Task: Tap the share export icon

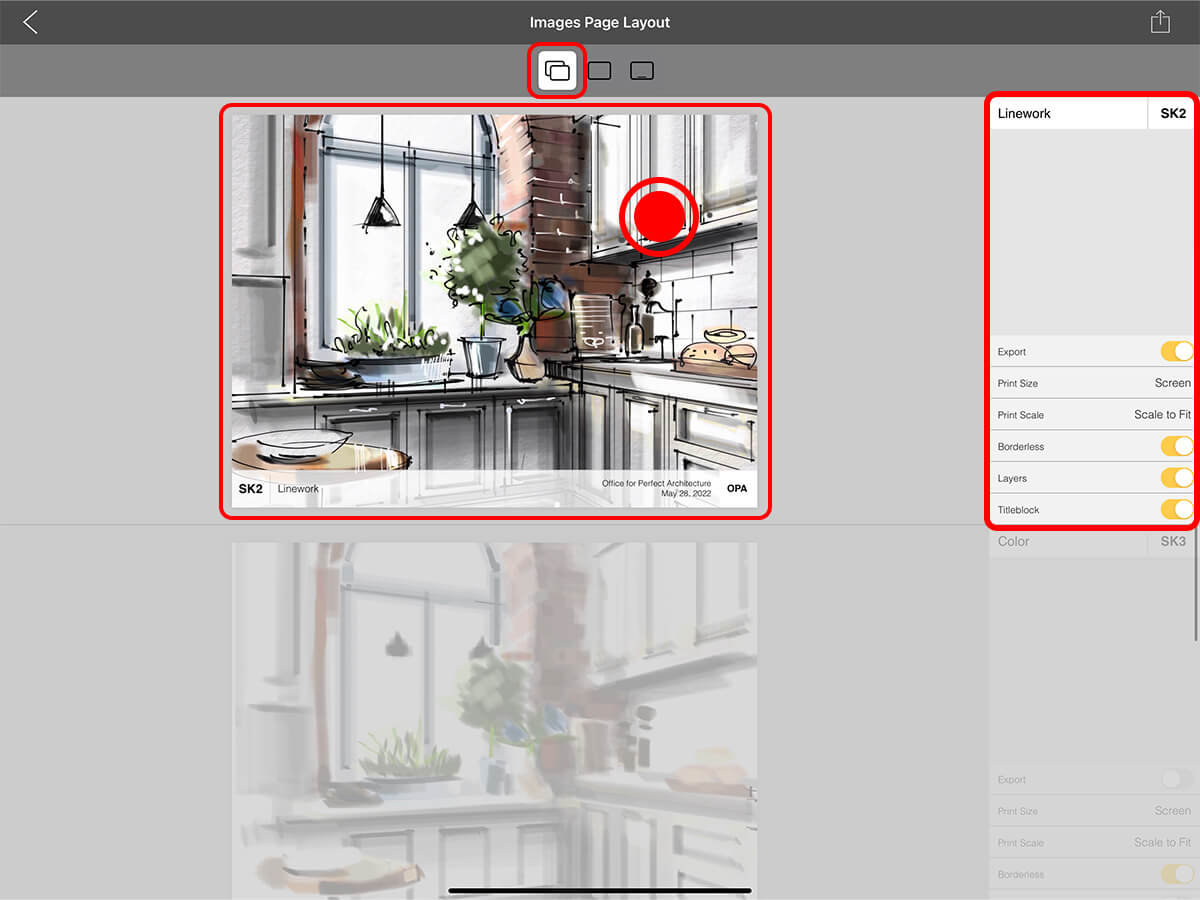Action: [1160, 22]
